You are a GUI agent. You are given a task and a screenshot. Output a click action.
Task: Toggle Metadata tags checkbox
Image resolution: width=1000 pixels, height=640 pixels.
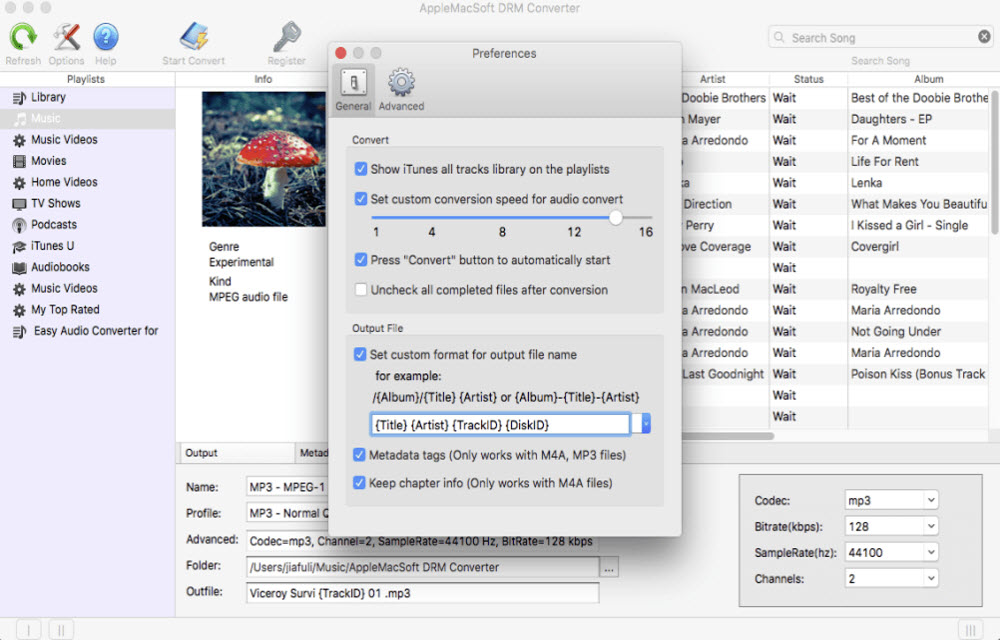click(x=359, y=455)
